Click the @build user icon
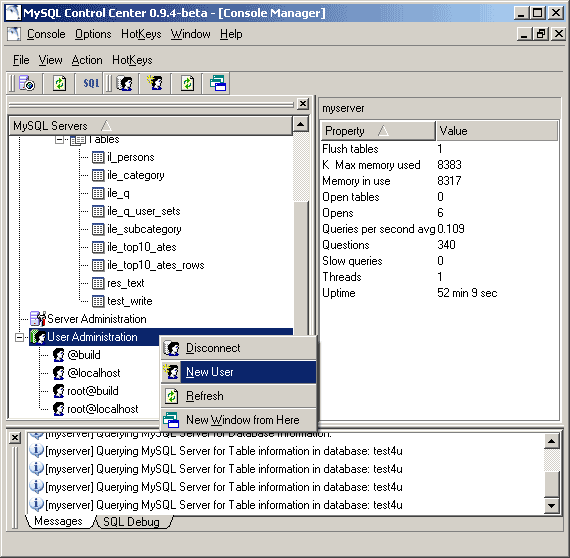 point(59,355)
